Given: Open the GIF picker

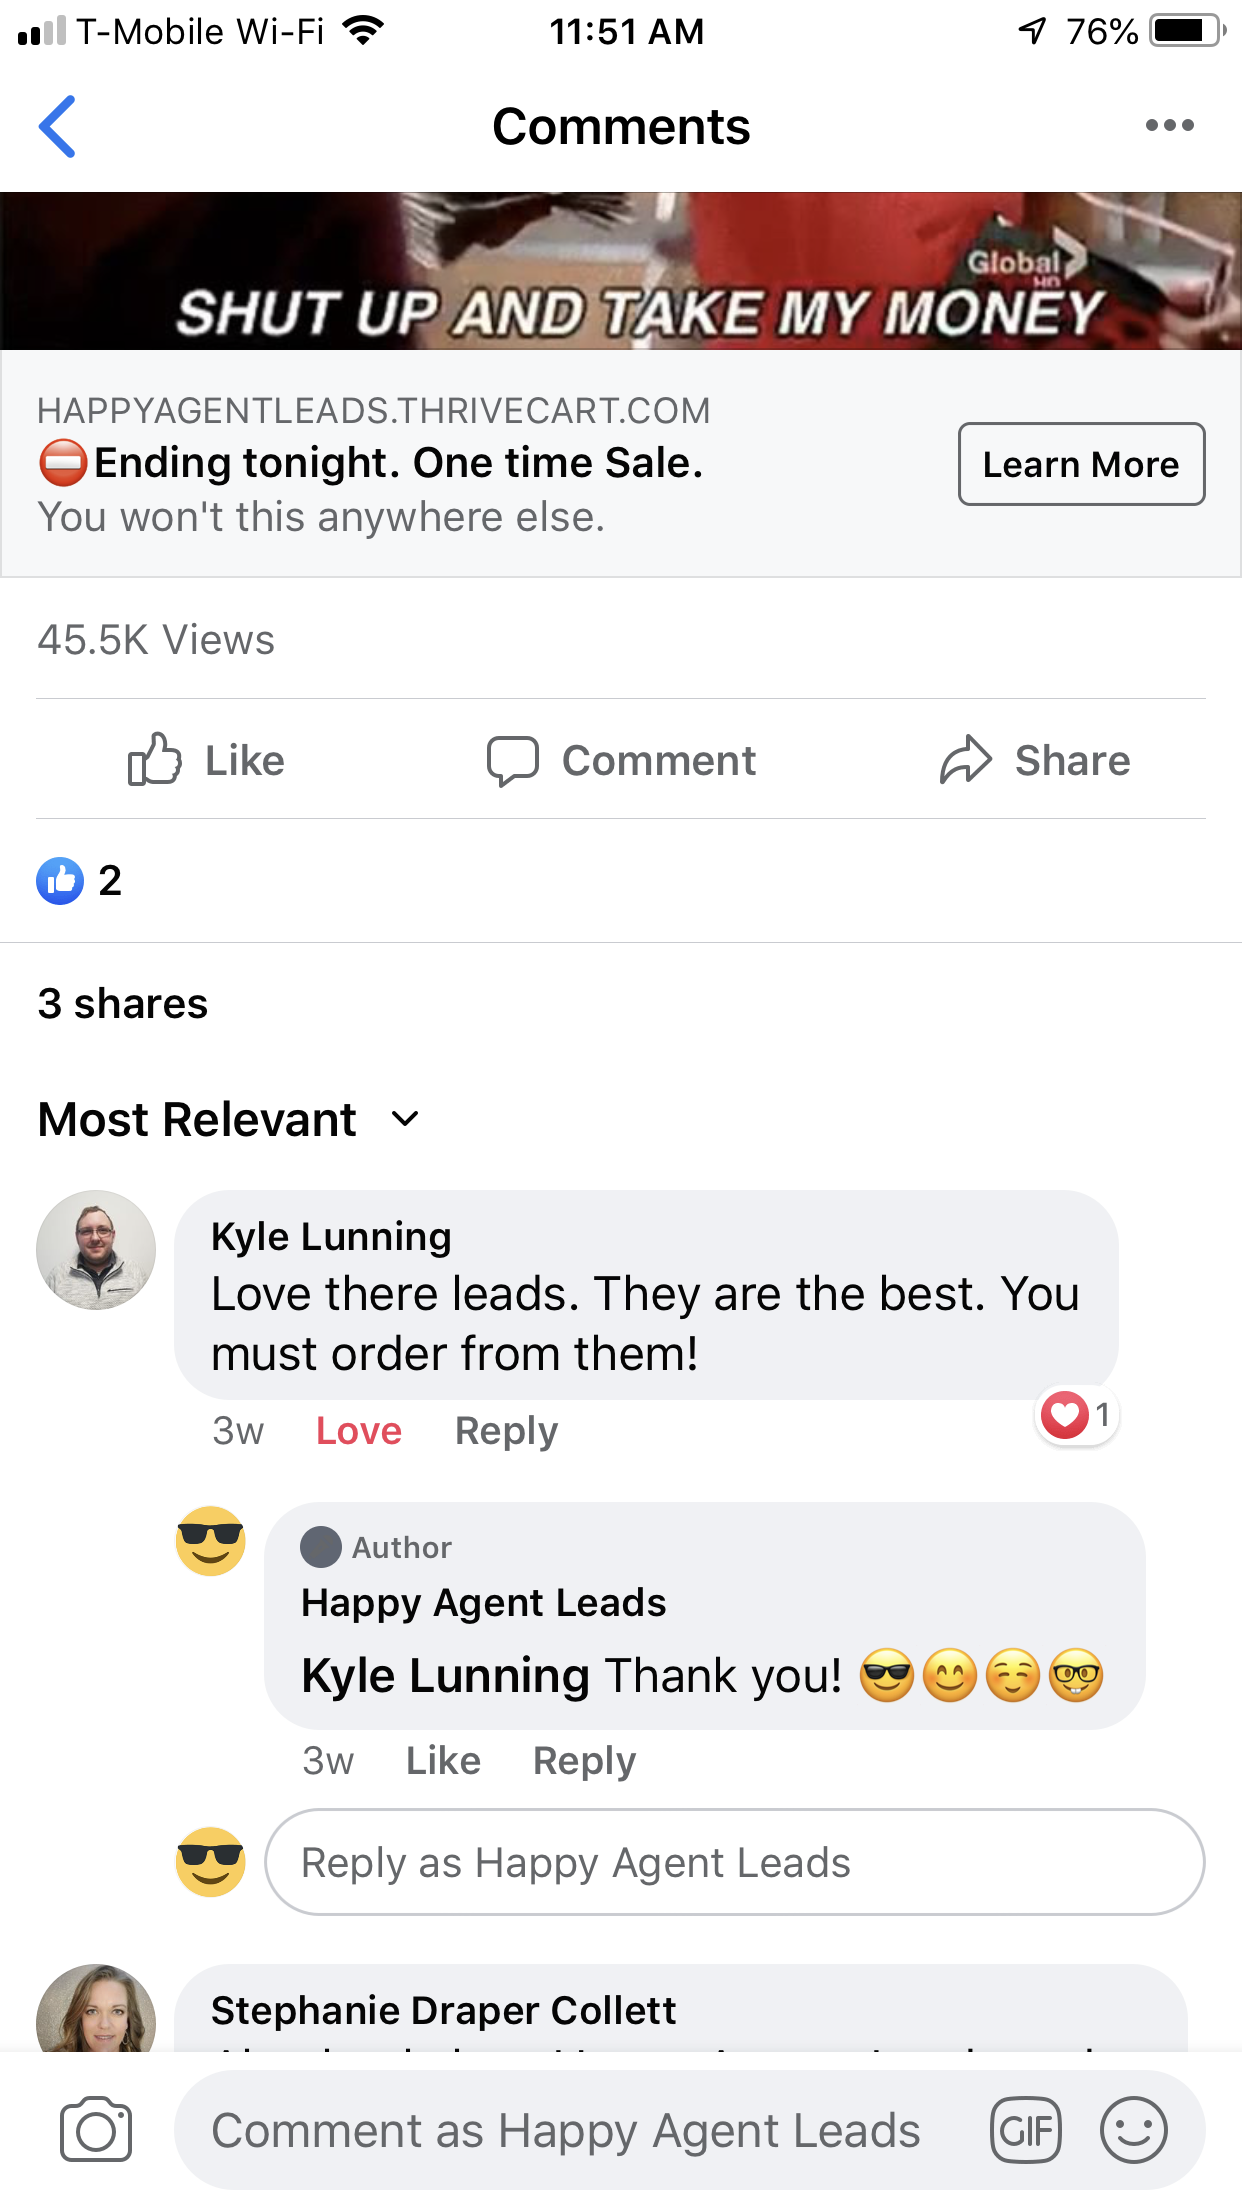Looking at the screenshot, I should pos(1025,2130).
